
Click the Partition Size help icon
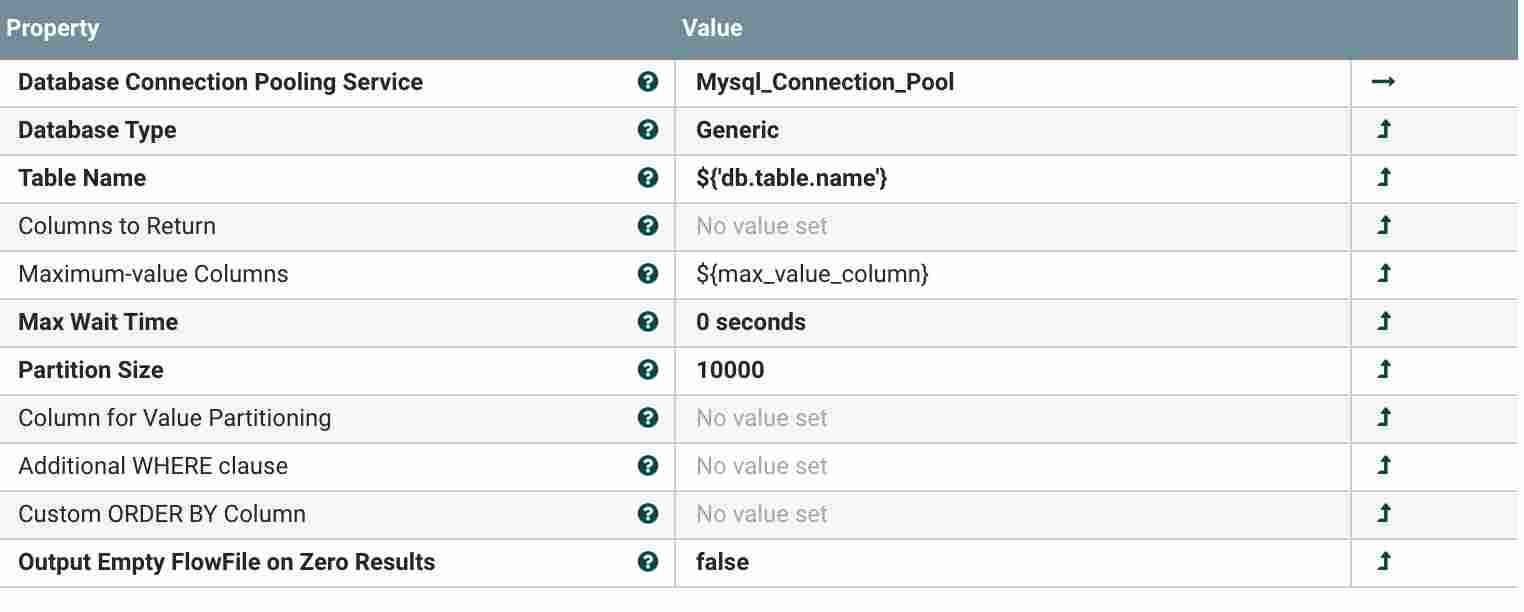pos(647,370)
